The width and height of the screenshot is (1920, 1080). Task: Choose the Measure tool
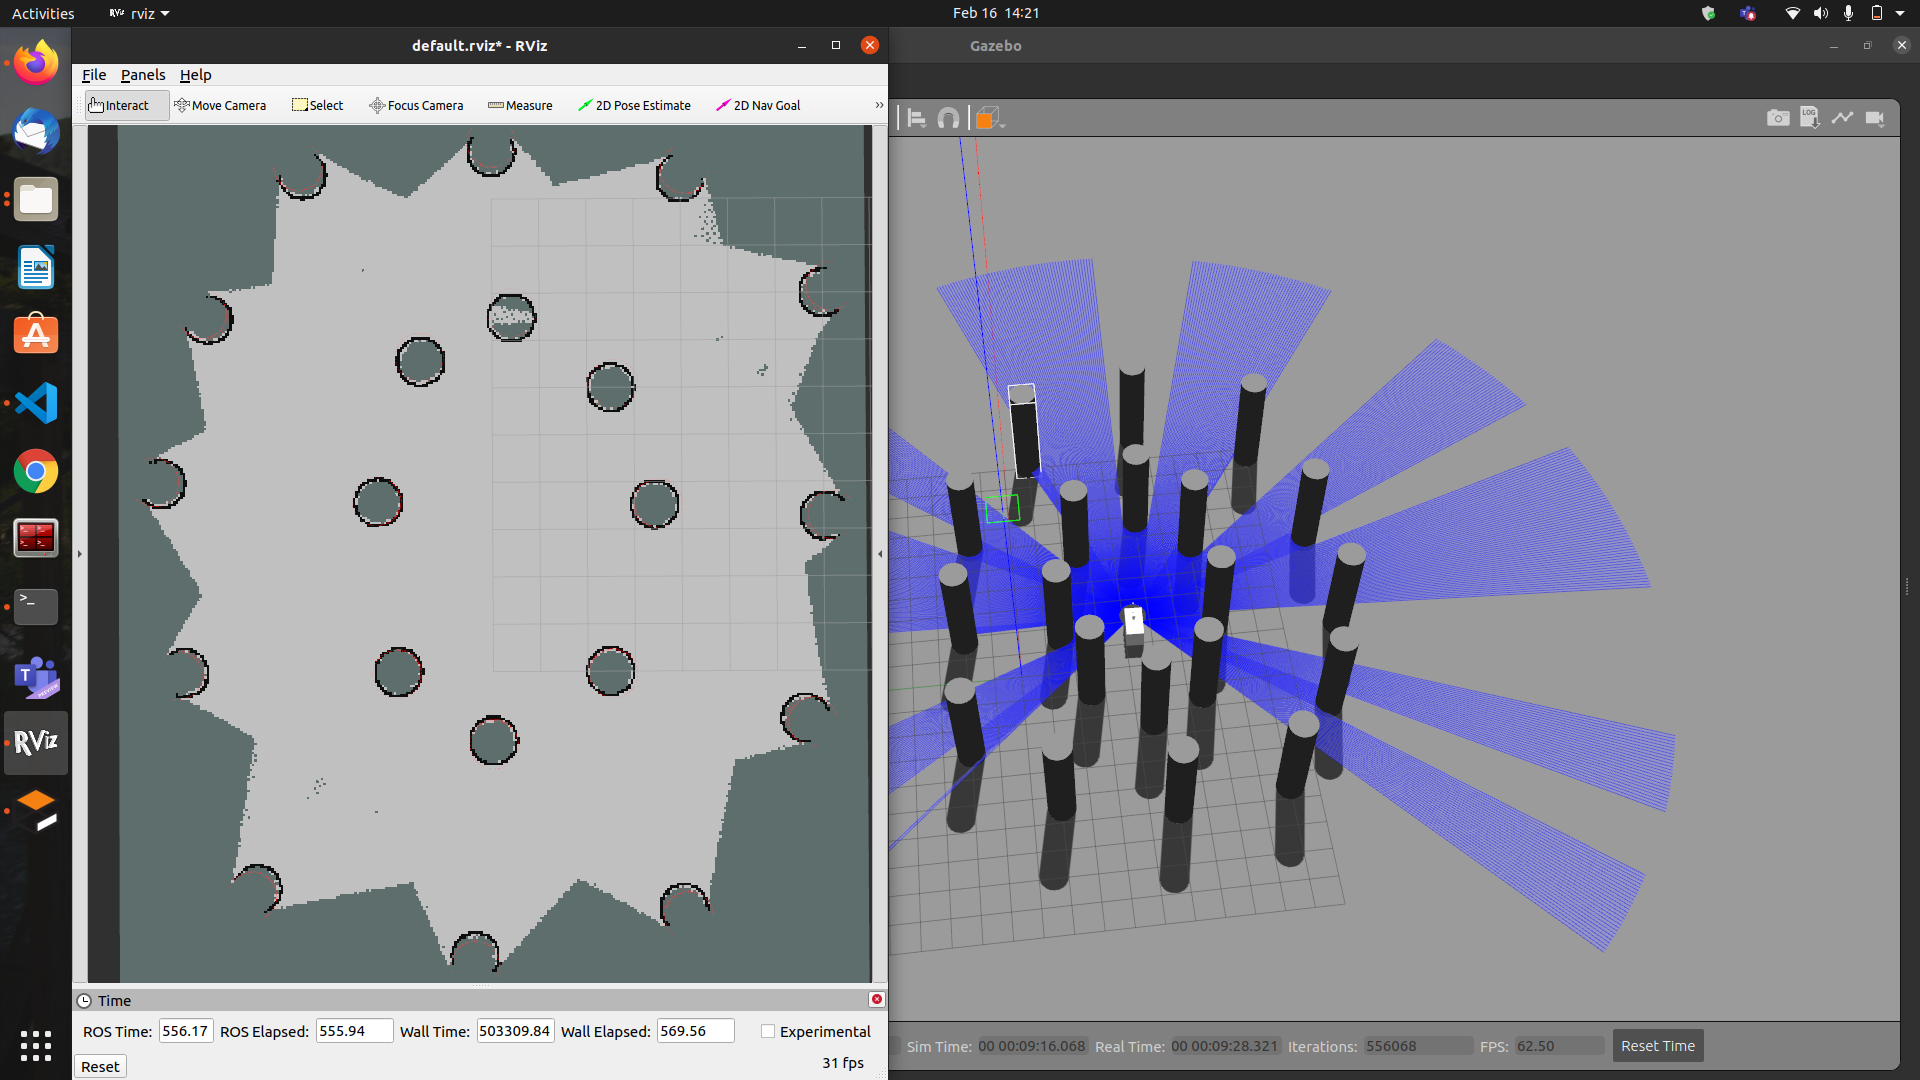click(520, 105)
